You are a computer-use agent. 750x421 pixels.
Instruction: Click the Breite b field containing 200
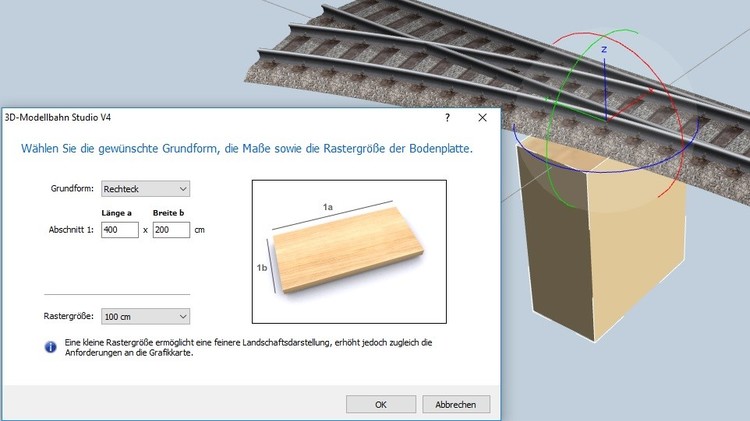(x=171, y=230)
